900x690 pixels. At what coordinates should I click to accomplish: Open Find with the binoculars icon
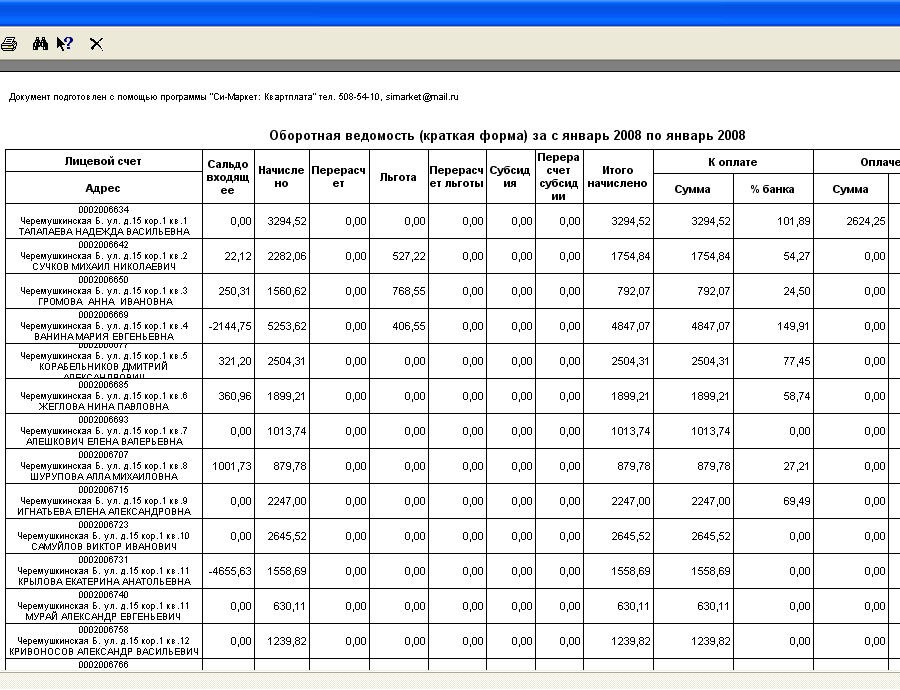pyautogui.click(x=40, y=44)
